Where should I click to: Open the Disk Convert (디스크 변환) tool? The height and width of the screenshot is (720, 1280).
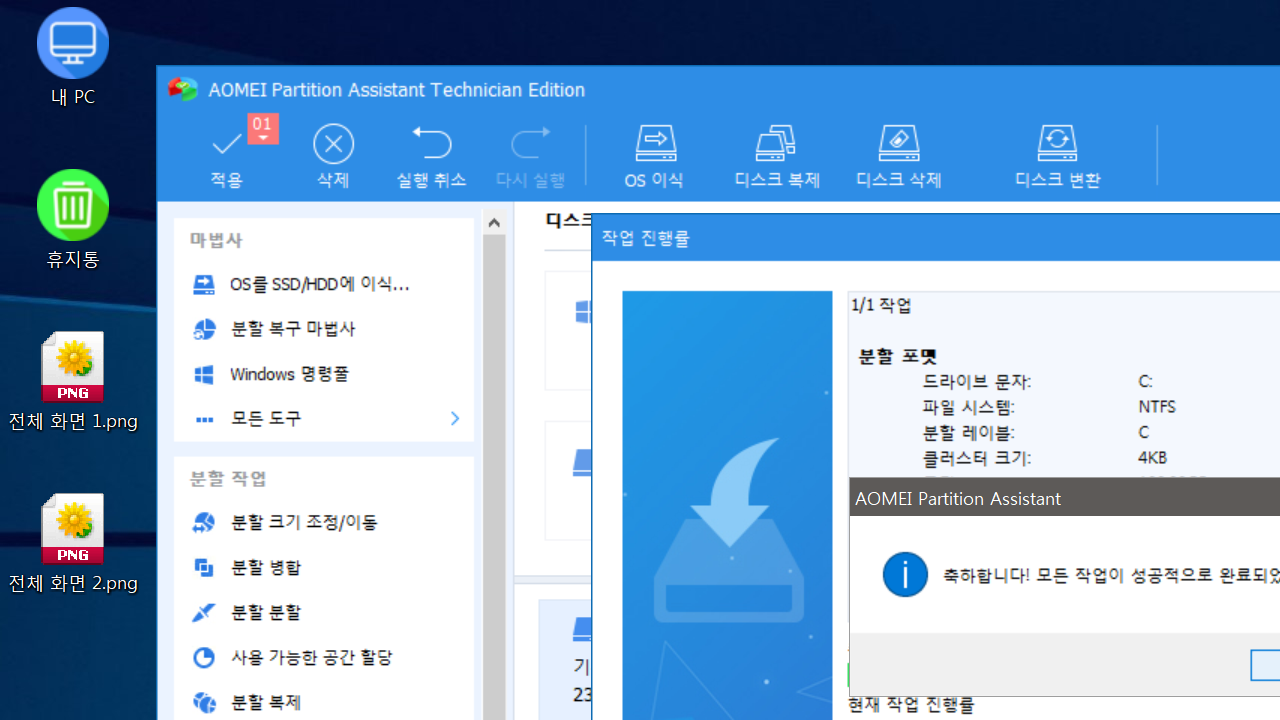[1057, 156]
